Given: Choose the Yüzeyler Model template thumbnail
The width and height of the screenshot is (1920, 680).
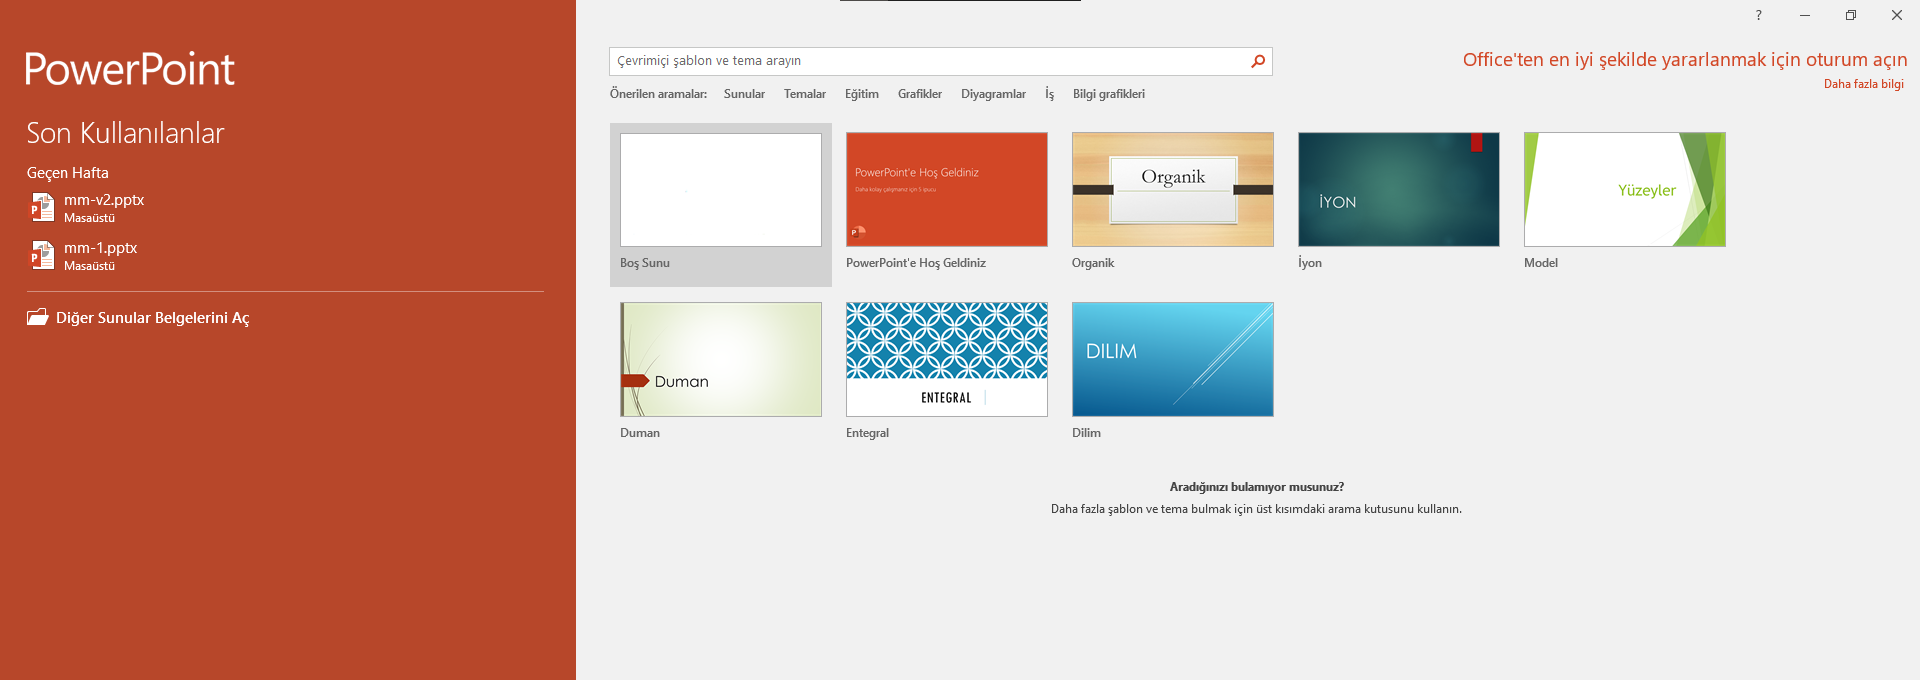Looking at the screenshot, I should (x=1625, y=190).
